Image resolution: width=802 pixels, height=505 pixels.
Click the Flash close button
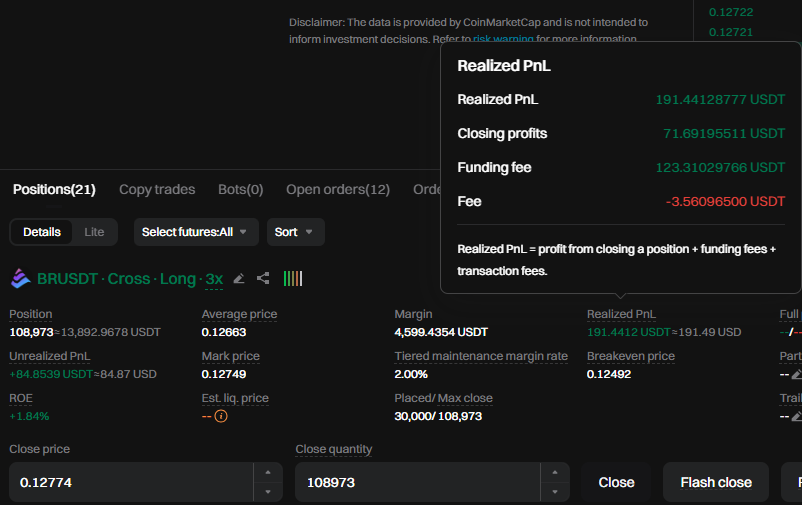pos(716,482)
